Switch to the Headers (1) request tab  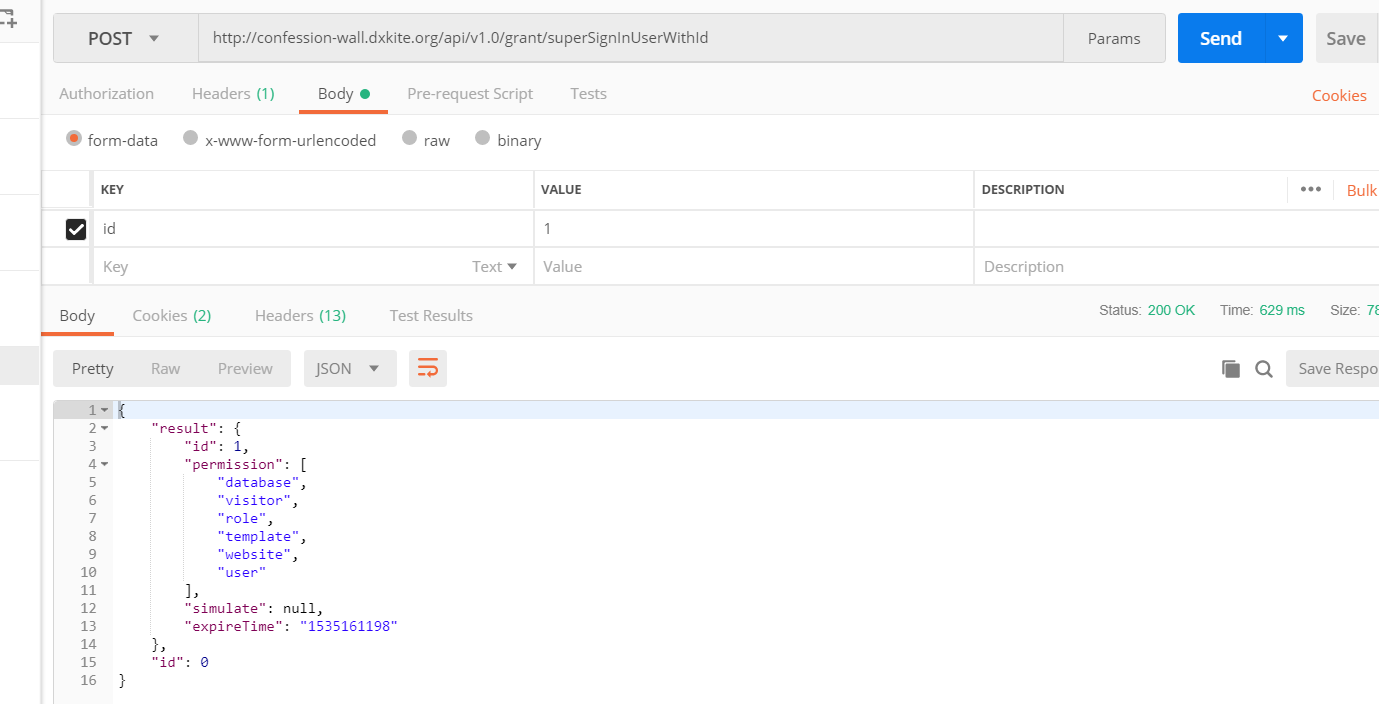(232, 94)
